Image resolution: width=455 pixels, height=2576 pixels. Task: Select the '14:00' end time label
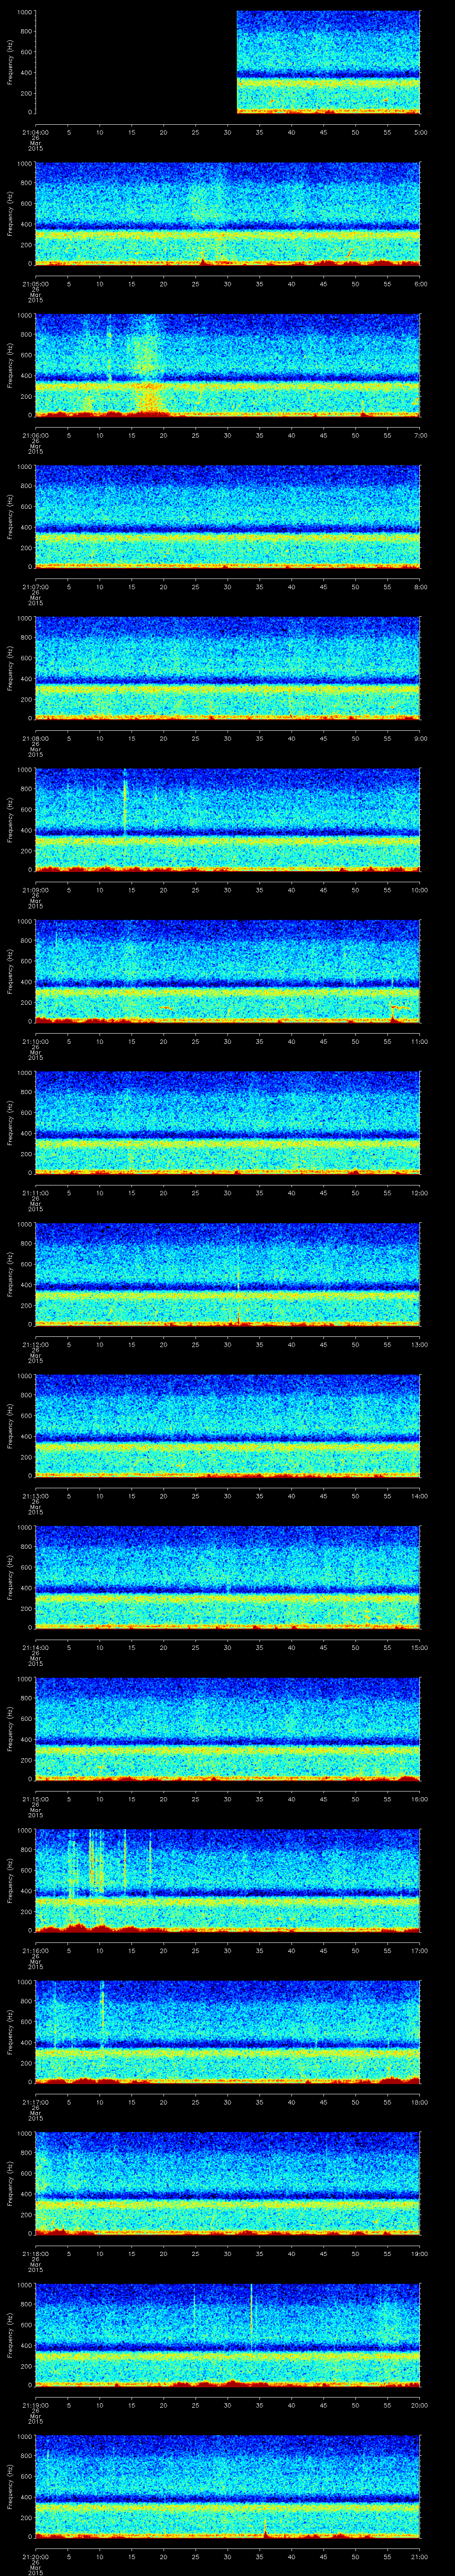[419, 1495]
